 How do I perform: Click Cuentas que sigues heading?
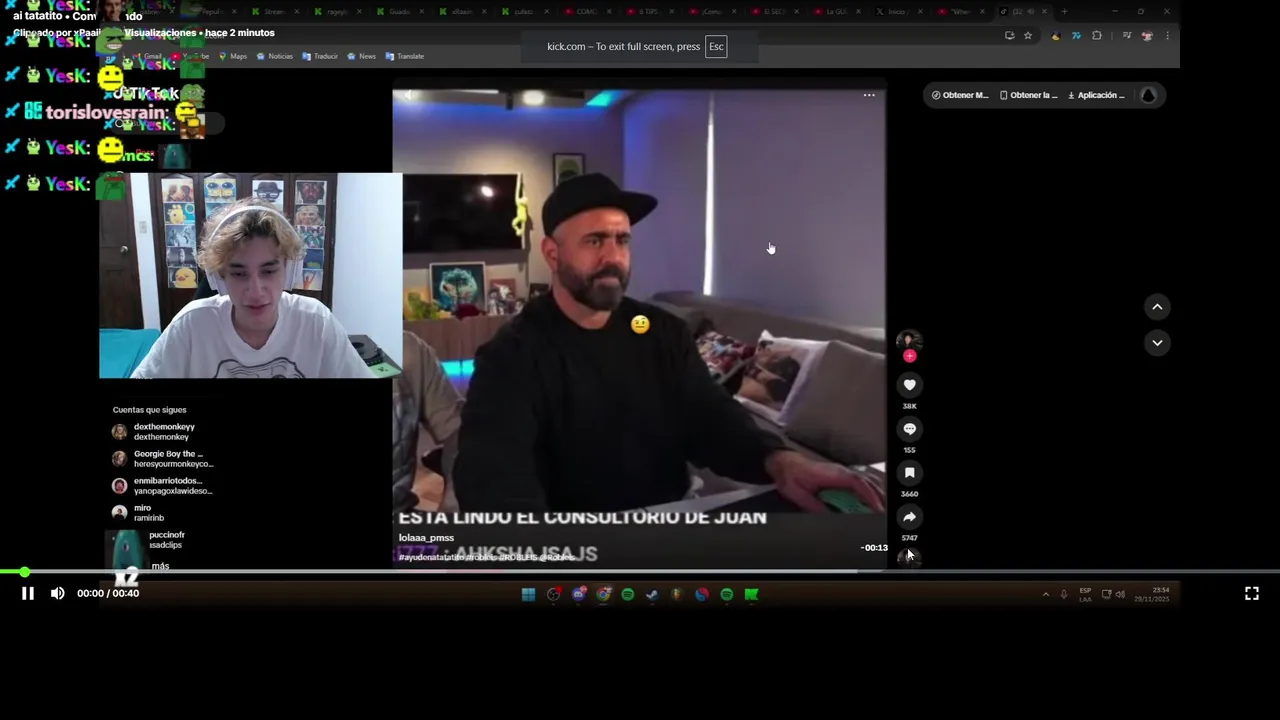tap(149, 410)
